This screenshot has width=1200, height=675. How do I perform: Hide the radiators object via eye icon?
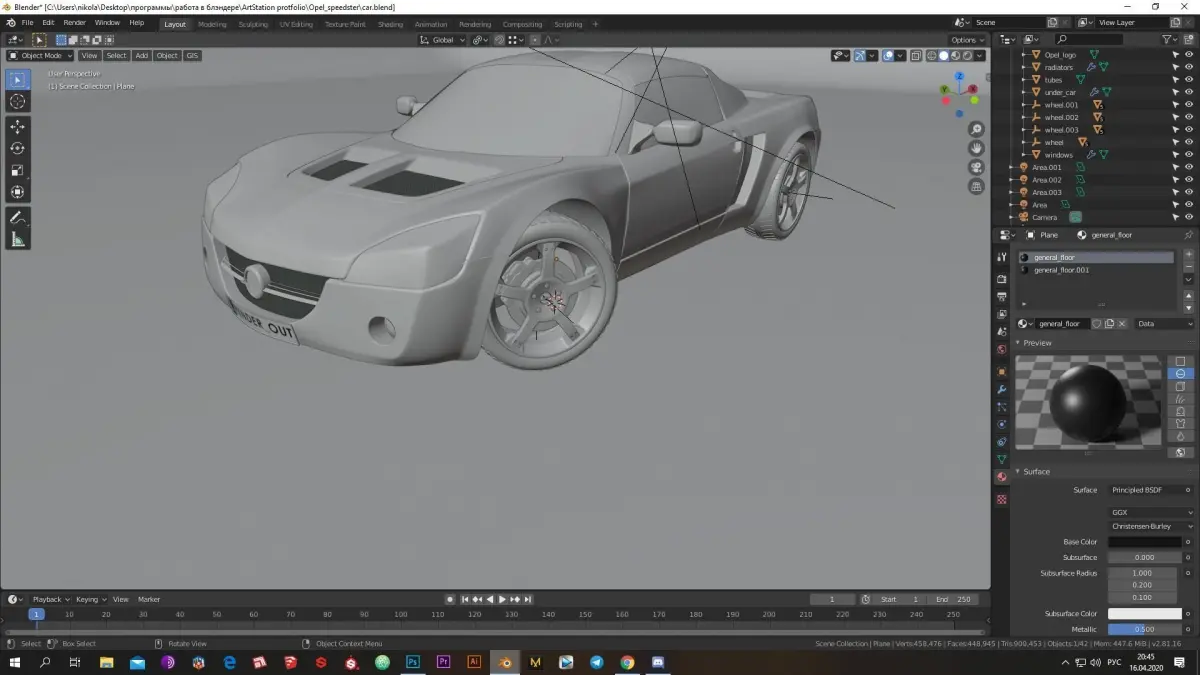1189,67
